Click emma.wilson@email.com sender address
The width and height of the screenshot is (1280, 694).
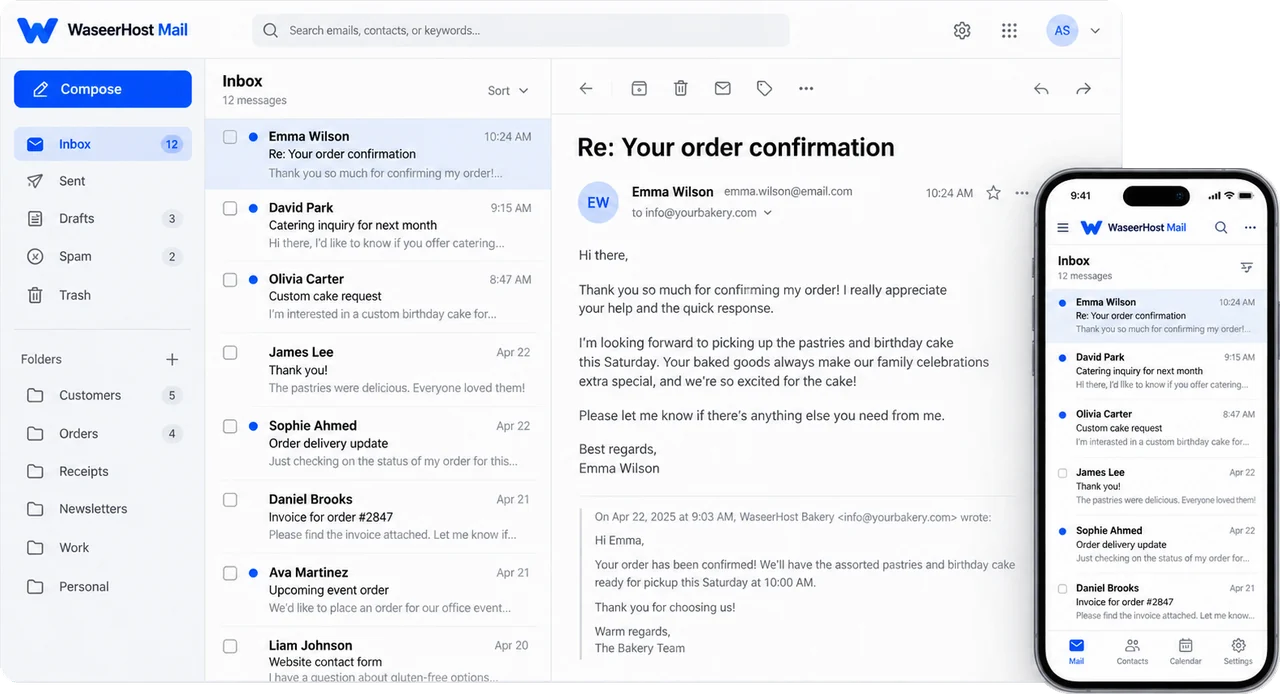(x=788, y=191)
